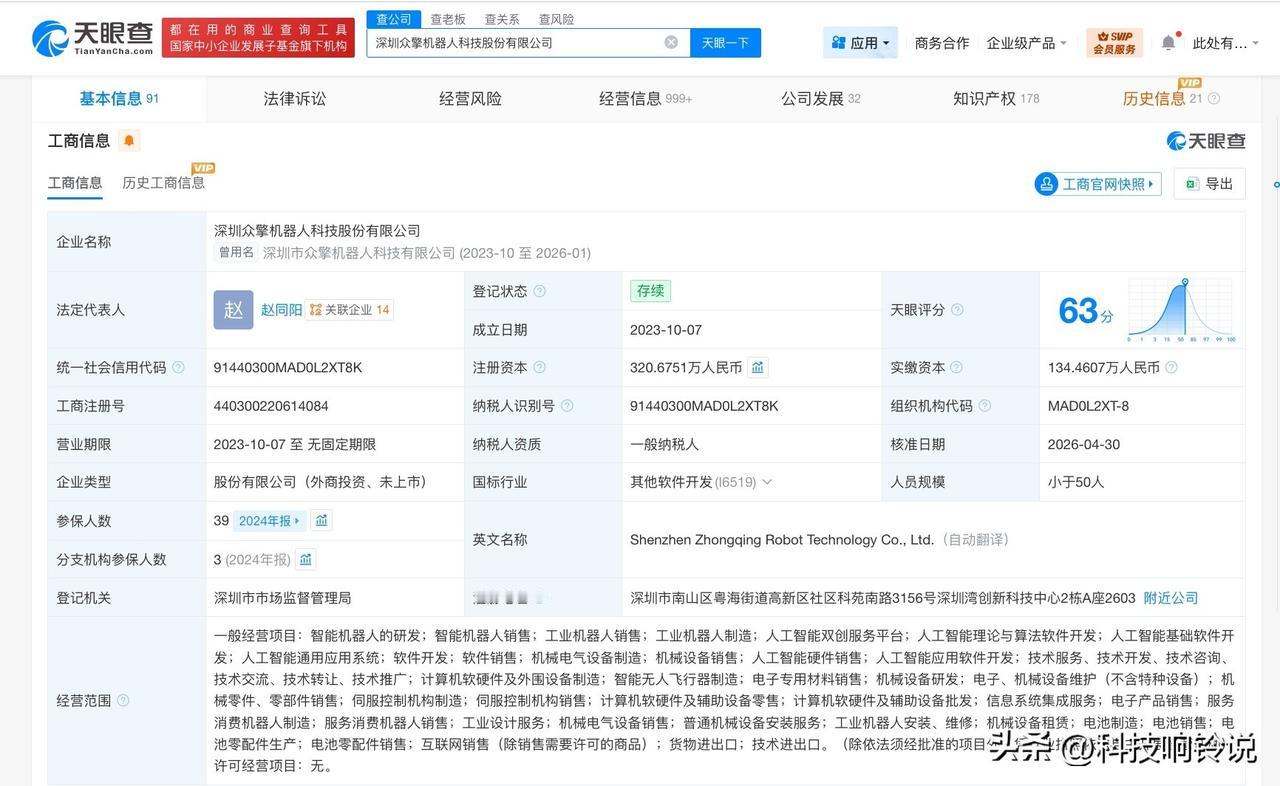The image size is (1280, 786).
Task: Click organization code MAD0L2XT-8
Action: coord(1088,406)
